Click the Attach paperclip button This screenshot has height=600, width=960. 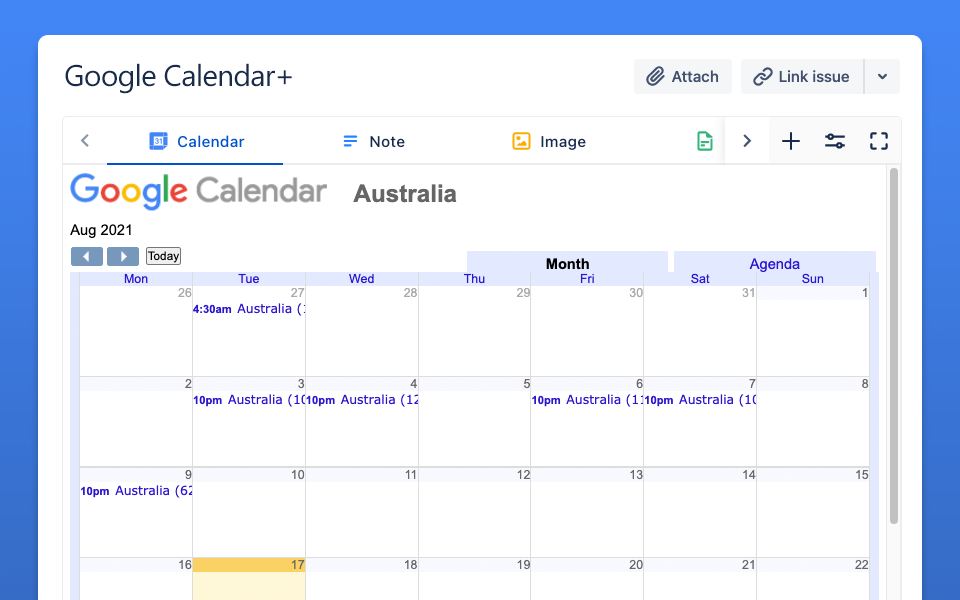pyautogui.click(x=683, y=77)
